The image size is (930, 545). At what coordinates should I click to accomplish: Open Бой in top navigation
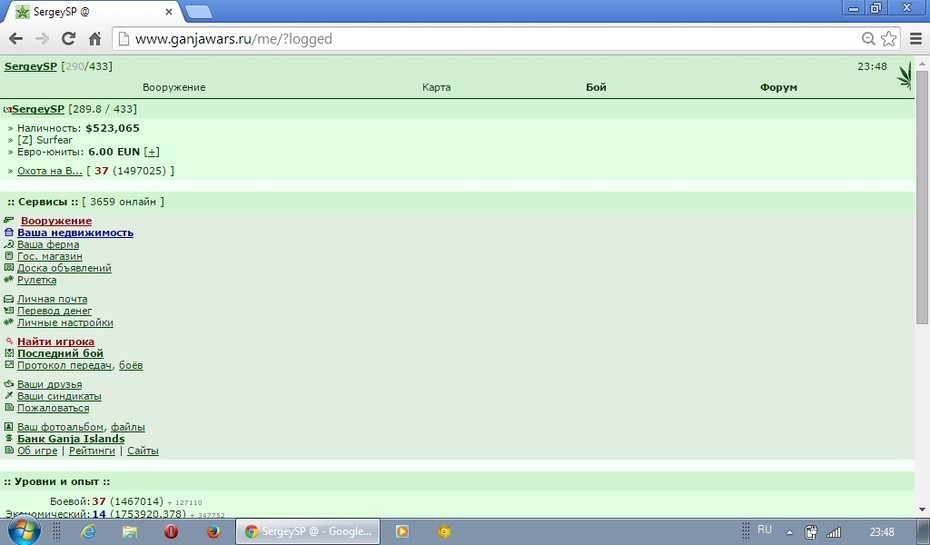(x=596, y=87)
